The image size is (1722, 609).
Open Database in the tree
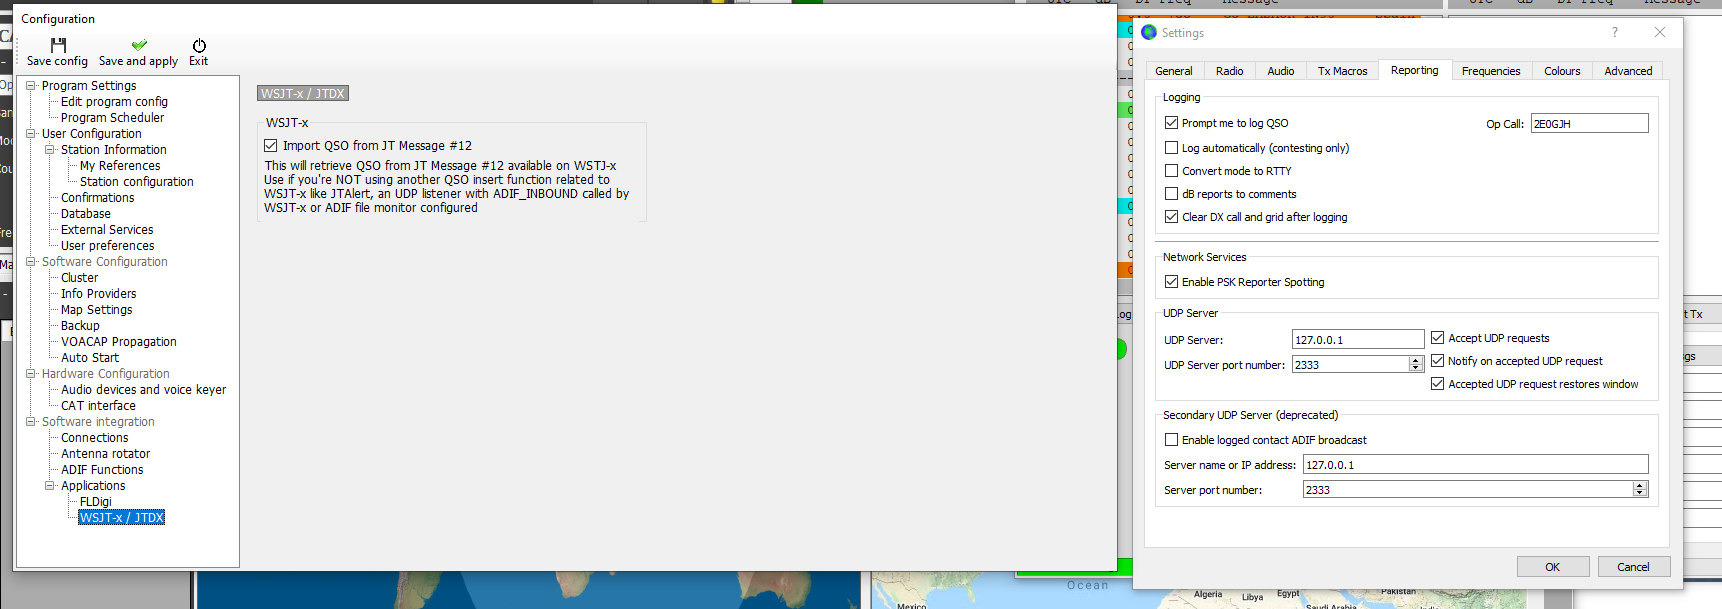86,214
